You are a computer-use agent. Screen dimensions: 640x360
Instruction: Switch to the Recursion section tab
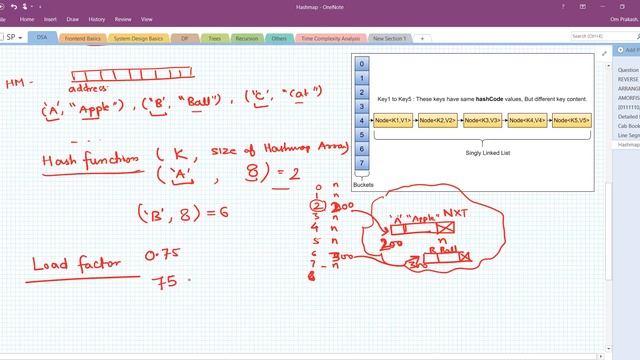tap(247, 38)
